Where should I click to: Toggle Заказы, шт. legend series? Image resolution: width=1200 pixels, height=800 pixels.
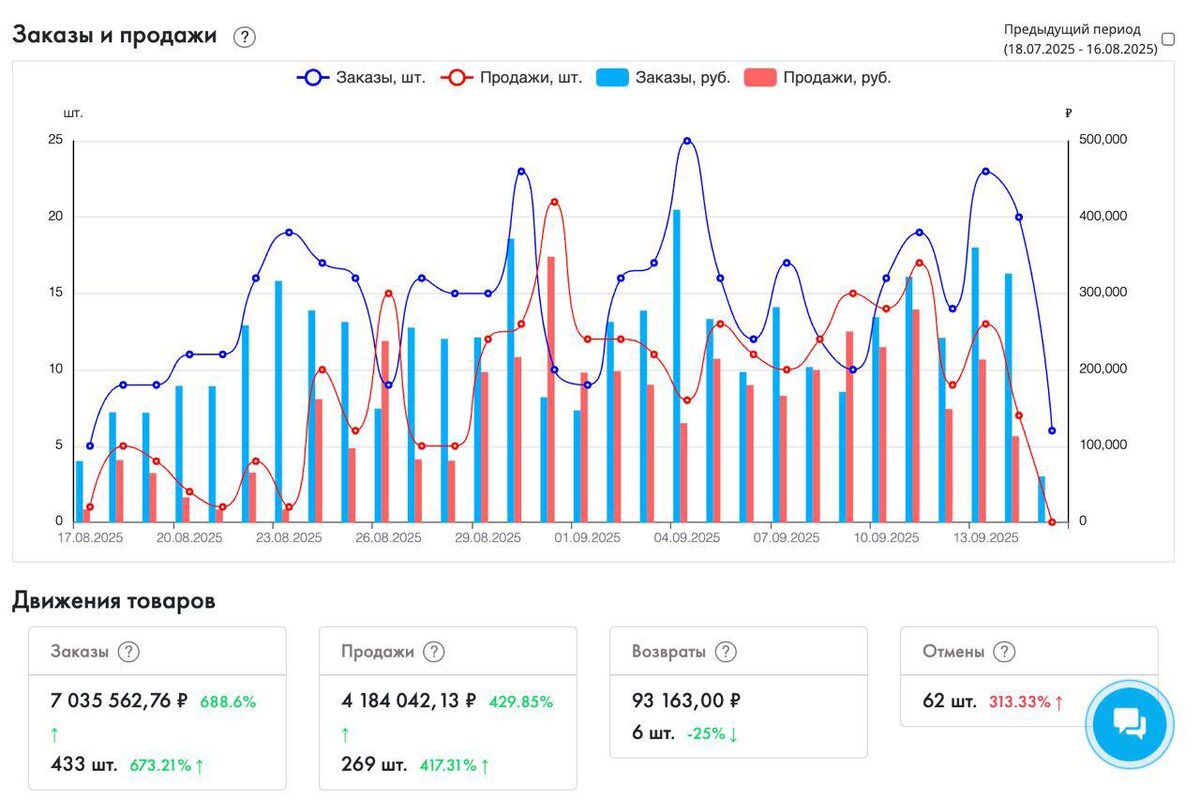point(362,77)
